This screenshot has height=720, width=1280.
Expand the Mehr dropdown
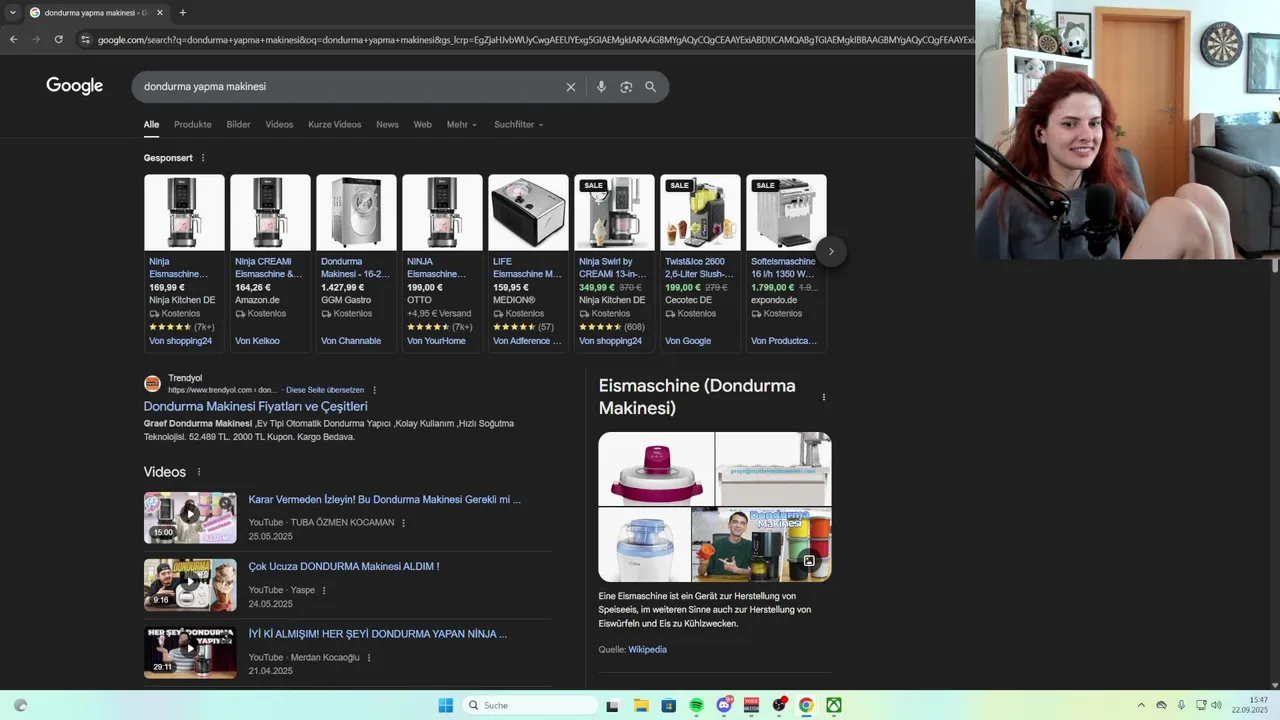462,125
